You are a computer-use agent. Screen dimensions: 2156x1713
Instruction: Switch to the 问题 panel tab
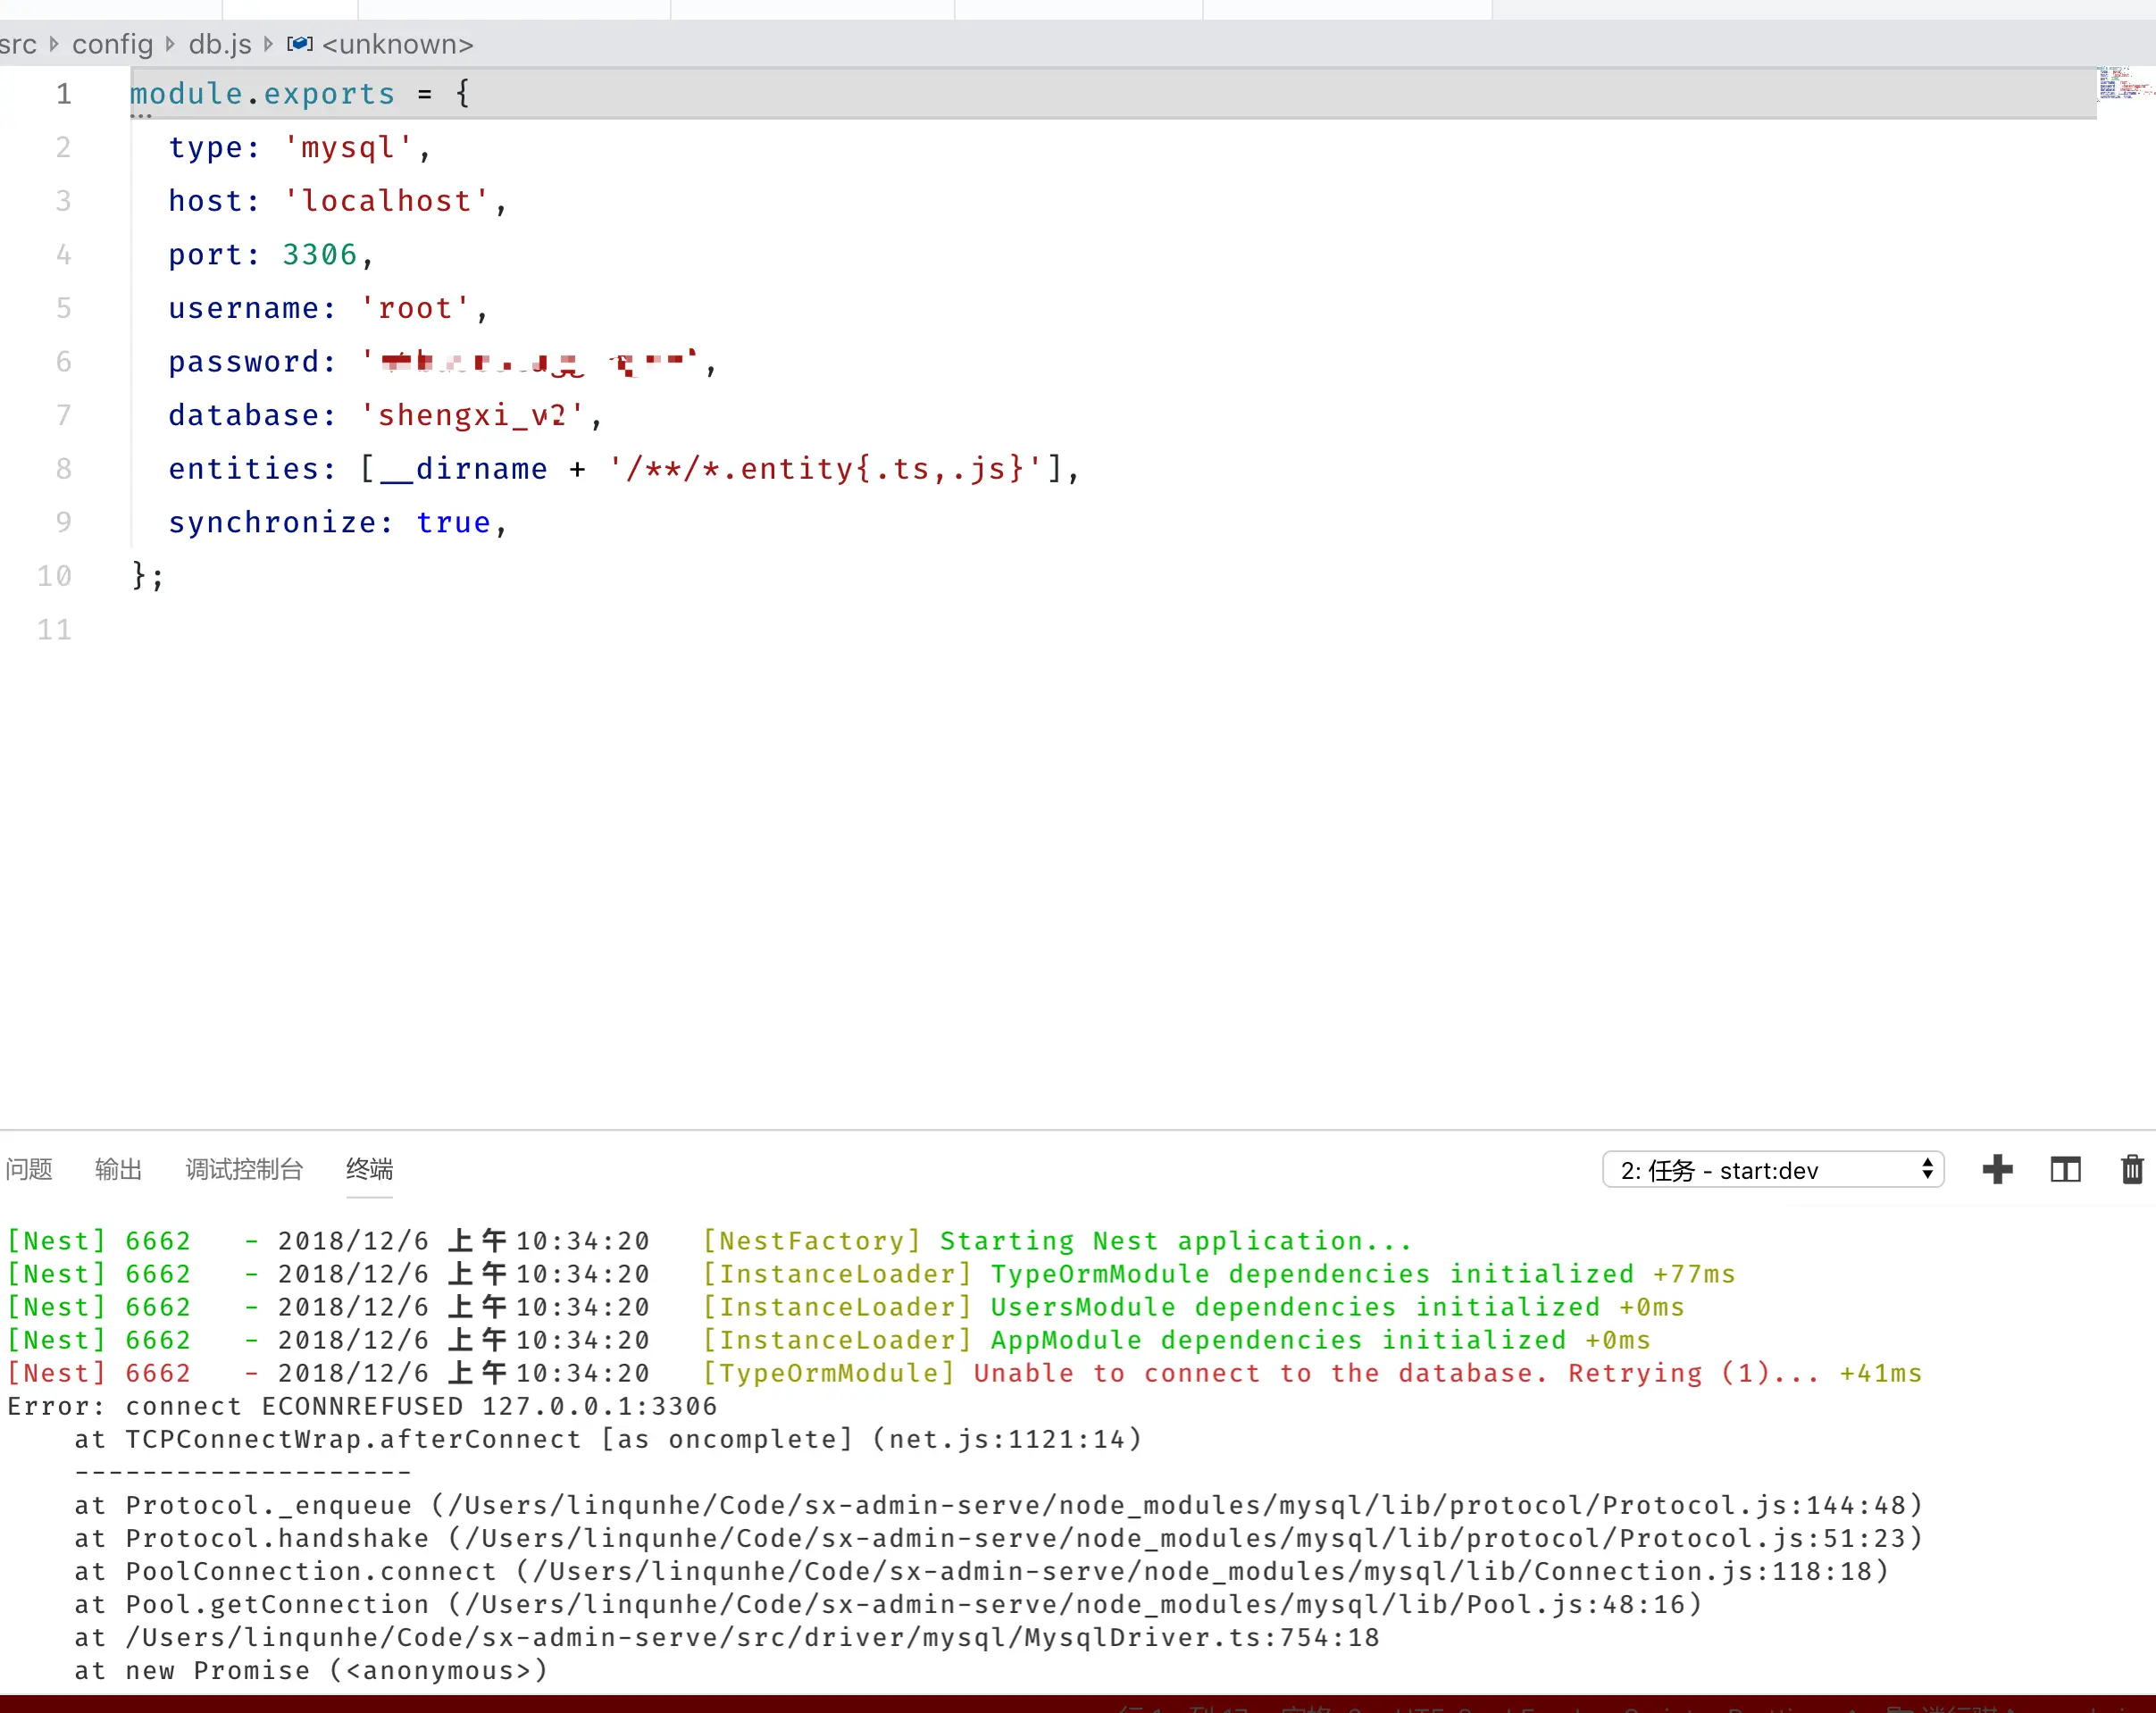click(x=29, y=1169)
